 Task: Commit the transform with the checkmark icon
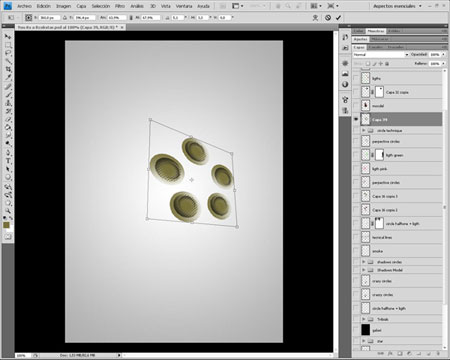click(x=338, y=18)
